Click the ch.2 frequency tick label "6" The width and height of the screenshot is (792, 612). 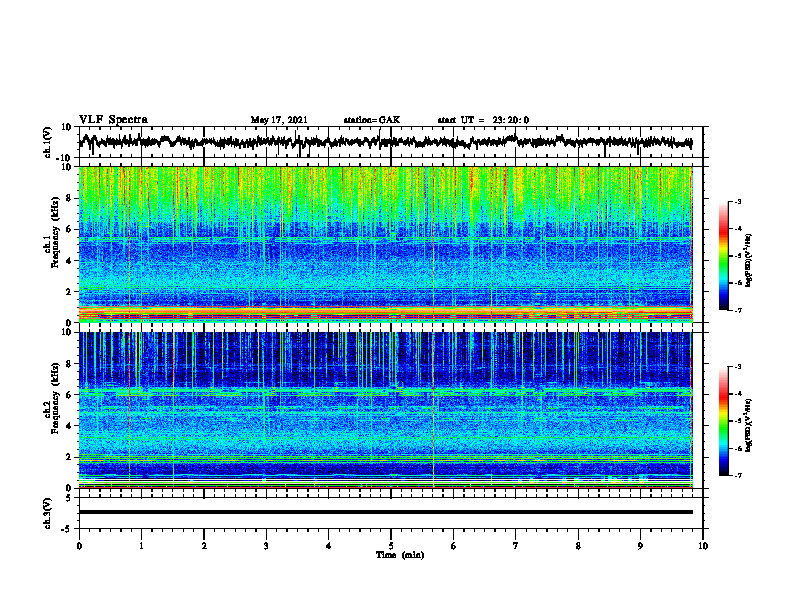pos(70,395)
